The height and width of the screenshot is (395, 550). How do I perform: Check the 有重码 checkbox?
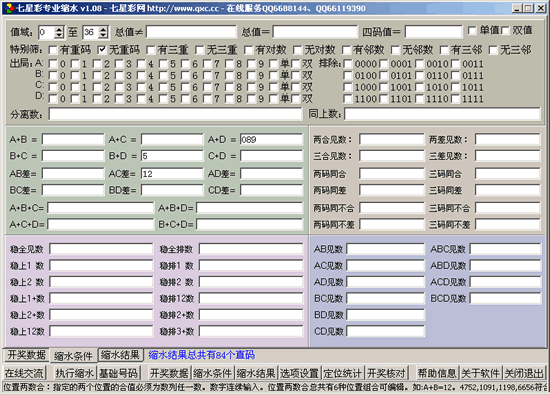pos(53,50)
